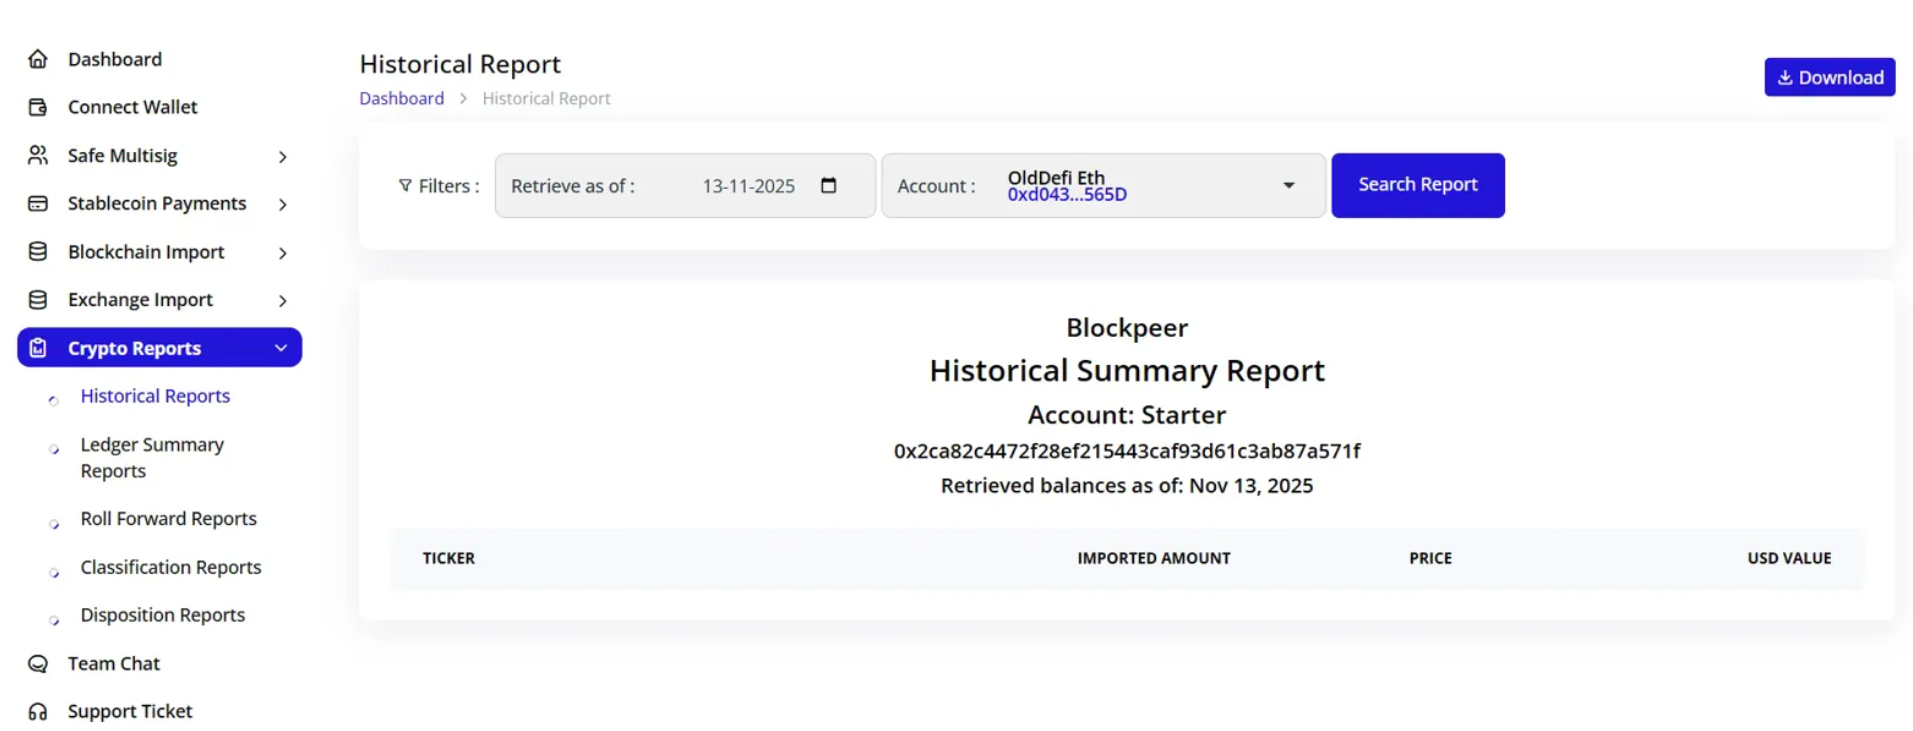Click the Stablecoin Payments card icon
This screenshot has height=731, width=1913.
click(38, 203)
